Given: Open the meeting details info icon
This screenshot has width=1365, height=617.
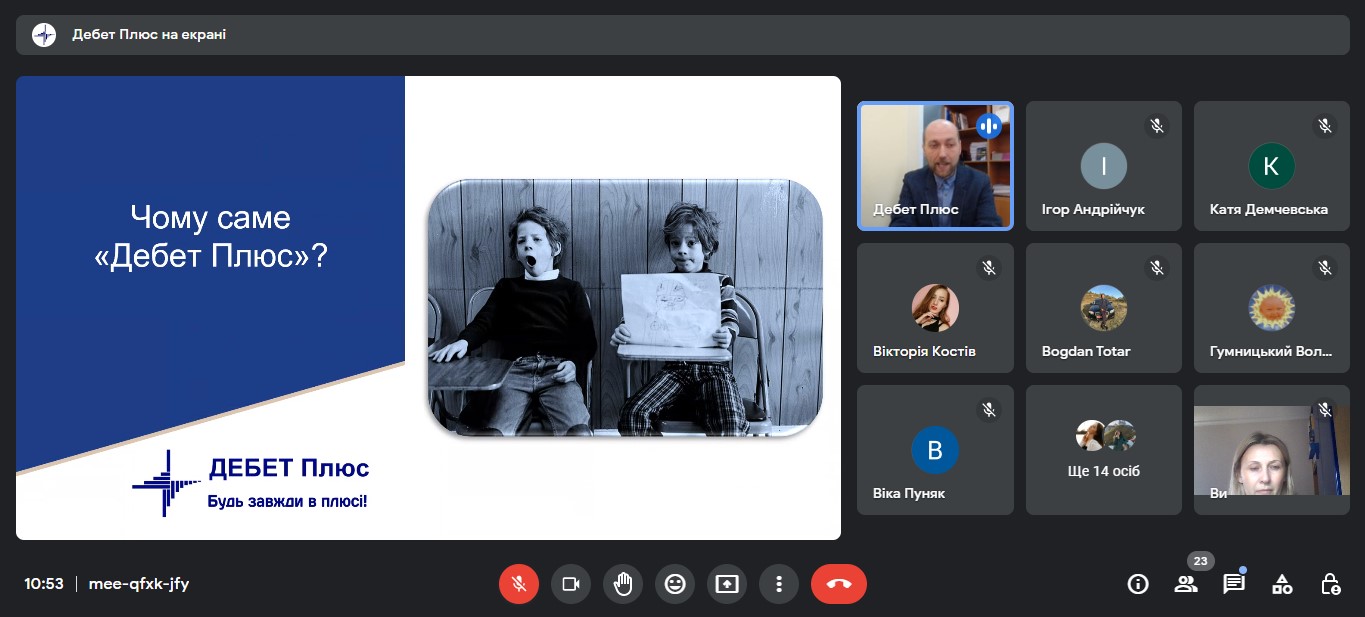Looking at the screenshot, I should point(1138,584).
